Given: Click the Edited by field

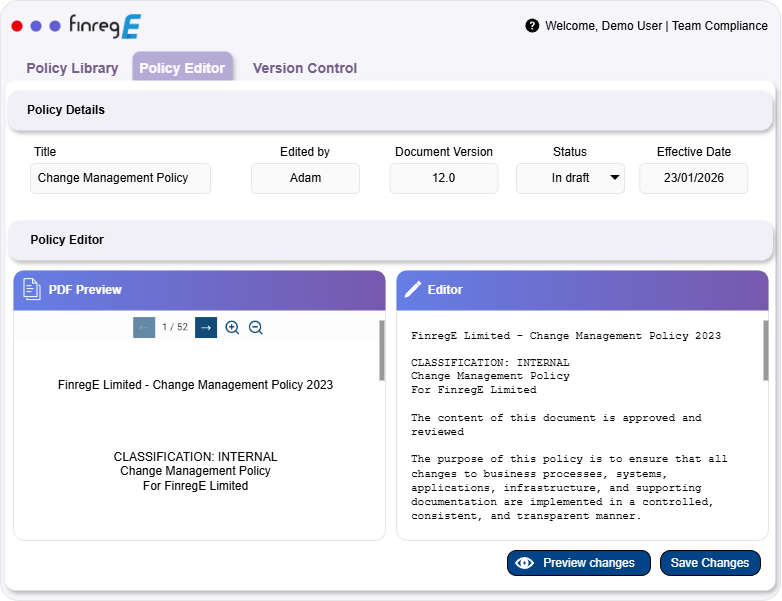Looking at the screenshot, I should (x=305, y=178).
